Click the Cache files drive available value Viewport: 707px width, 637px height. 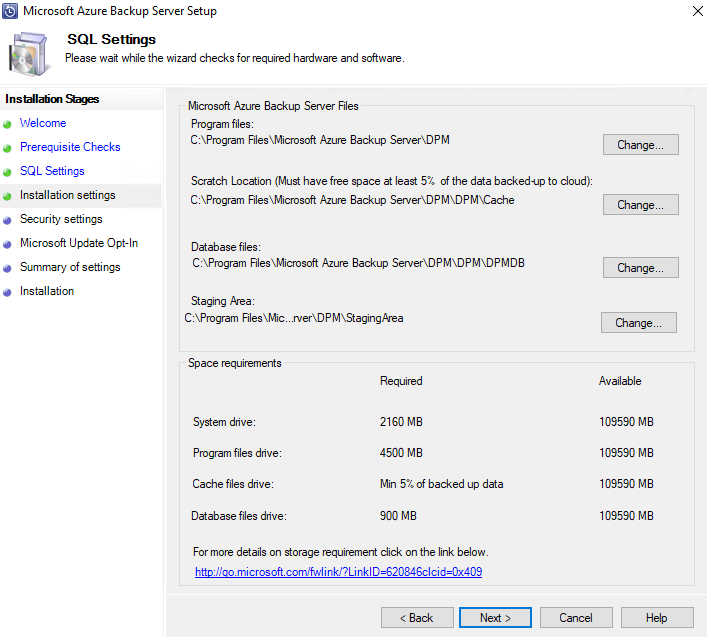coord(626,484)
